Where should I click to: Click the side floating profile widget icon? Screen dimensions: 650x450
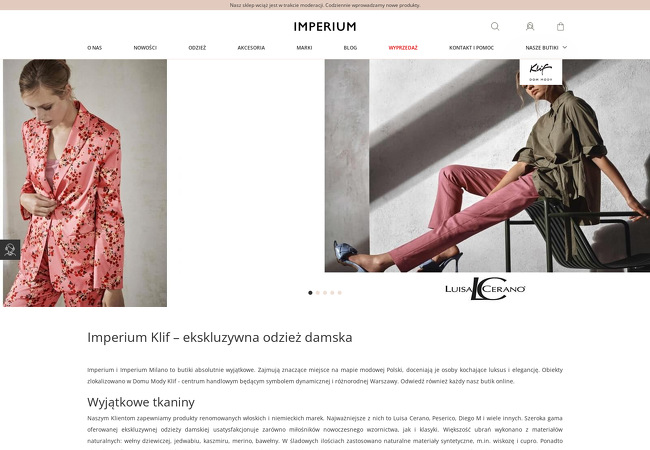point(10,250)
